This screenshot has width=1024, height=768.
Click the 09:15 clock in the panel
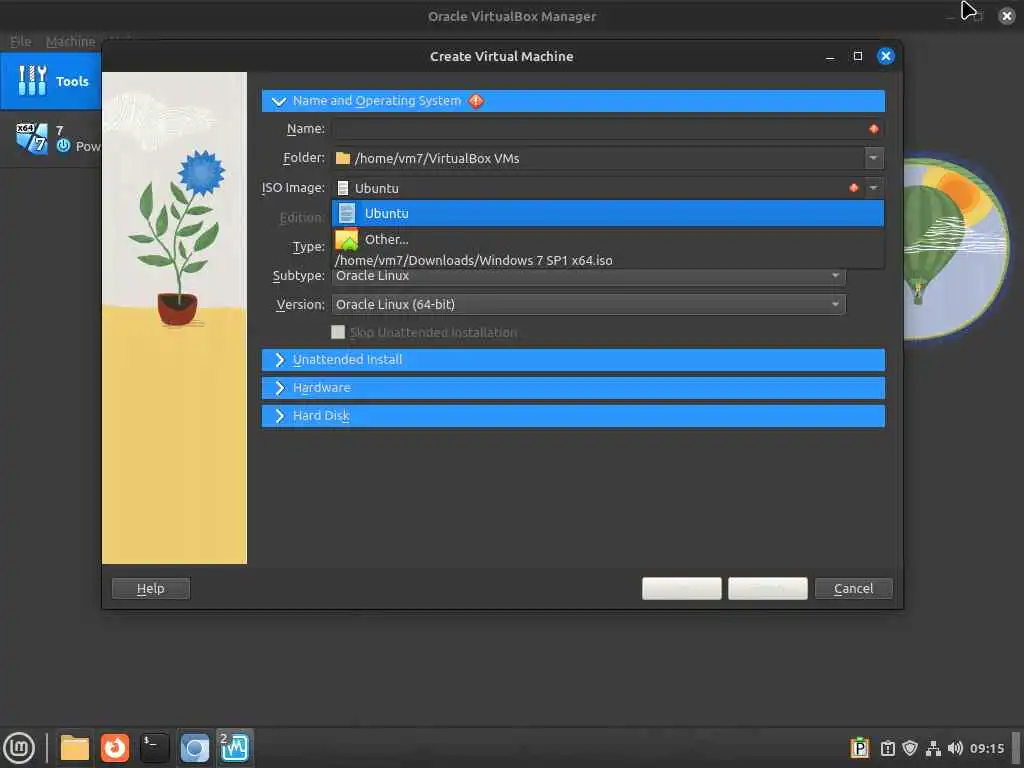pyautogui.click(x=987, y=748)
